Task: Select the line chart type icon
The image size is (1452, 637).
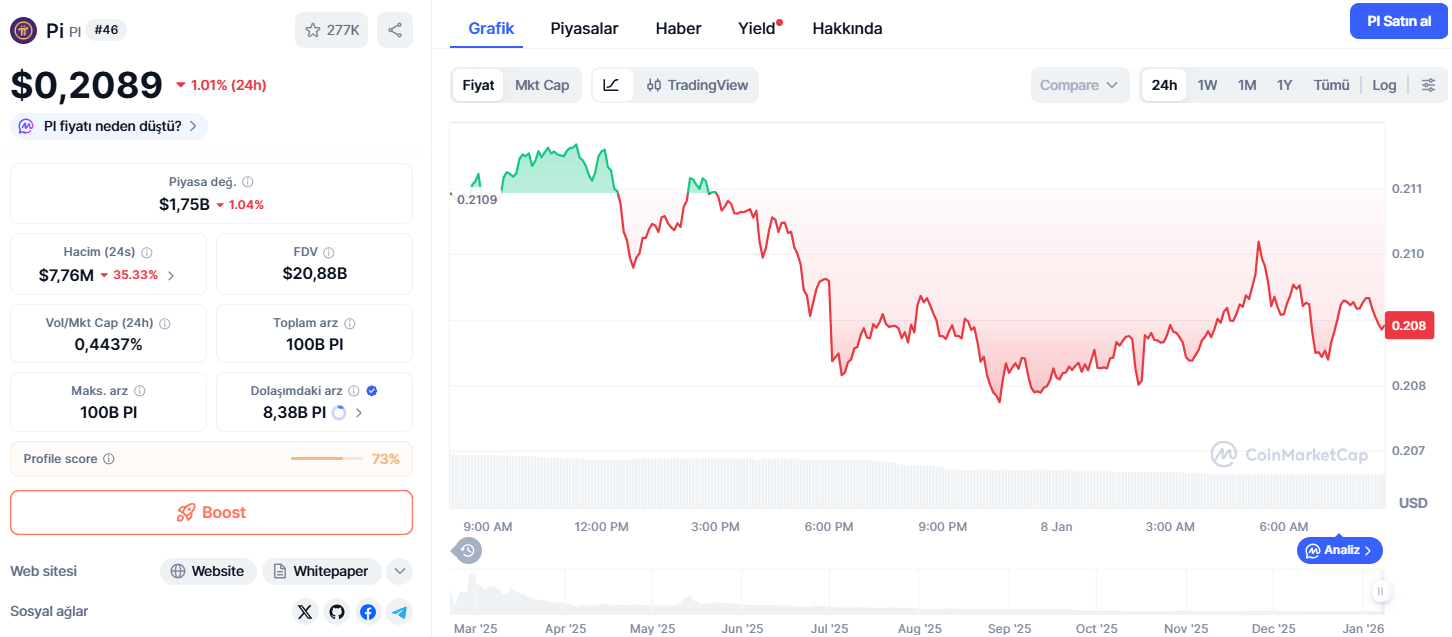Action: (x=612, y=85)
